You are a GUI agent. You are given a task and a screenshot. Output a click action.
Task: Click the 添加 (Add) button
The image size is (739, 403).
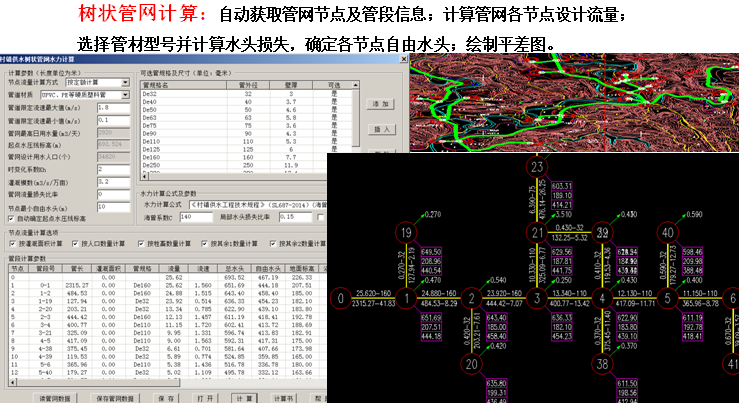[x=381, y=103]
